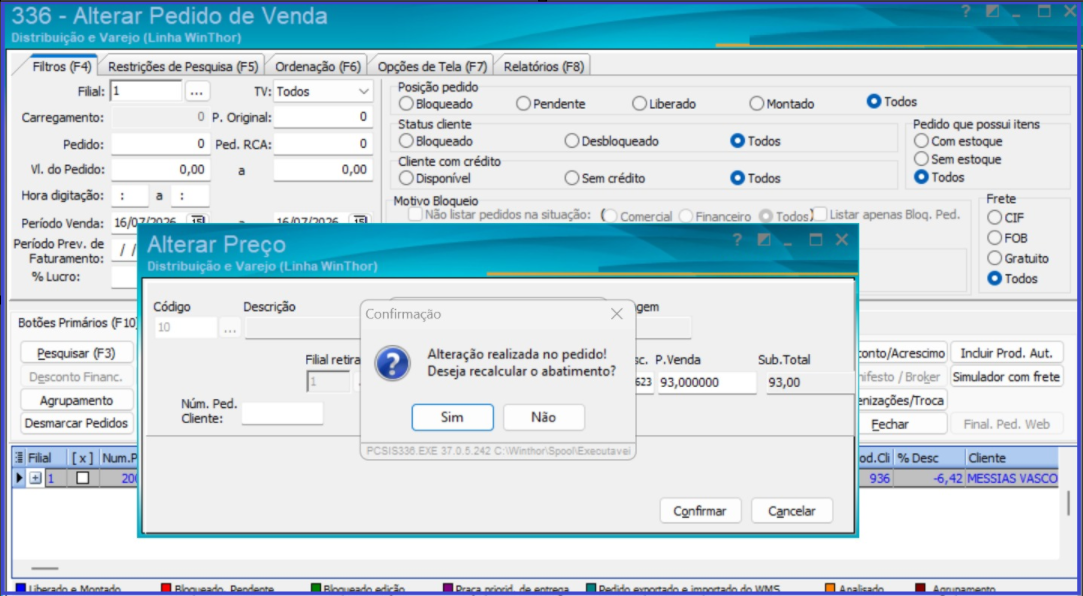
Task: Click the blue Liberado e Montado legend swatch
Action: [19, 589]
